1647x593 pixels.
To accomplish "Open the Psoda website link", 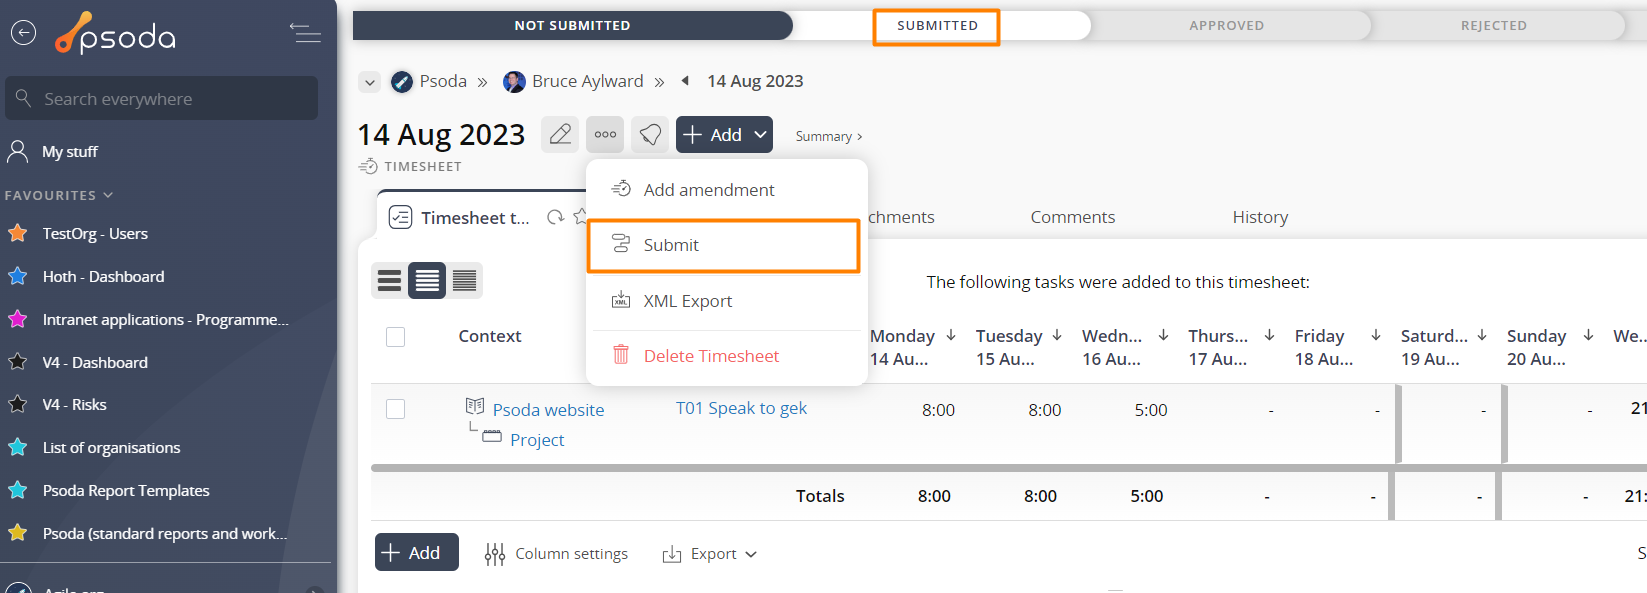I will point(548,410).
